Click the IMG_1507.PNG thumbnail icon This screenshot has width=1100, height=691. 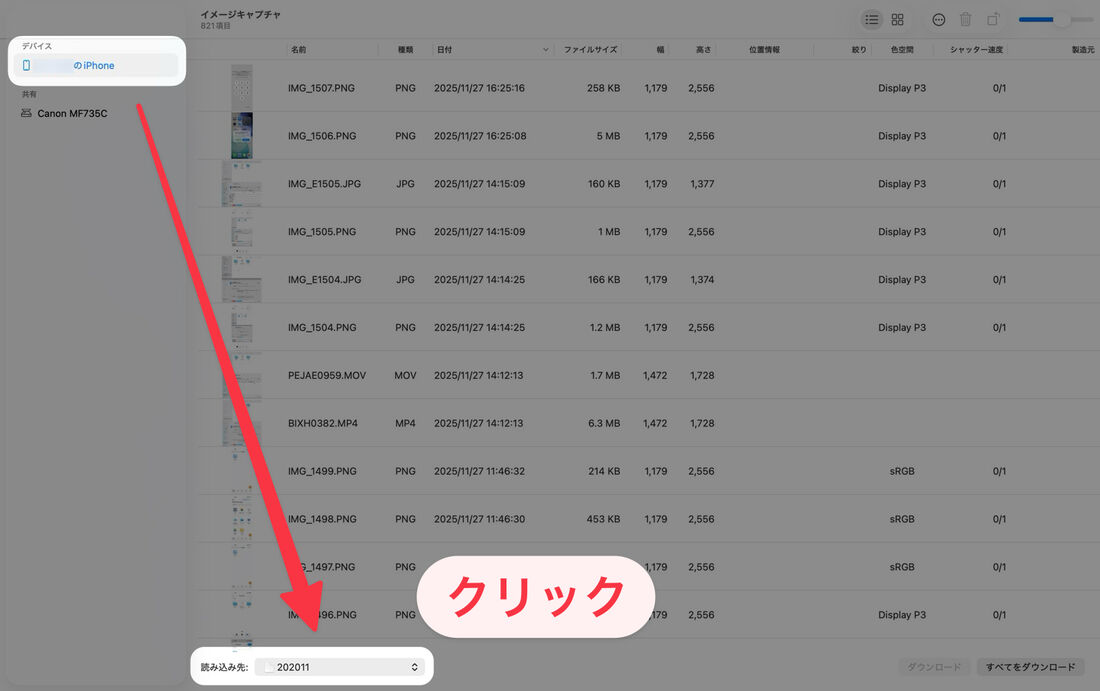tap(242, 87)
